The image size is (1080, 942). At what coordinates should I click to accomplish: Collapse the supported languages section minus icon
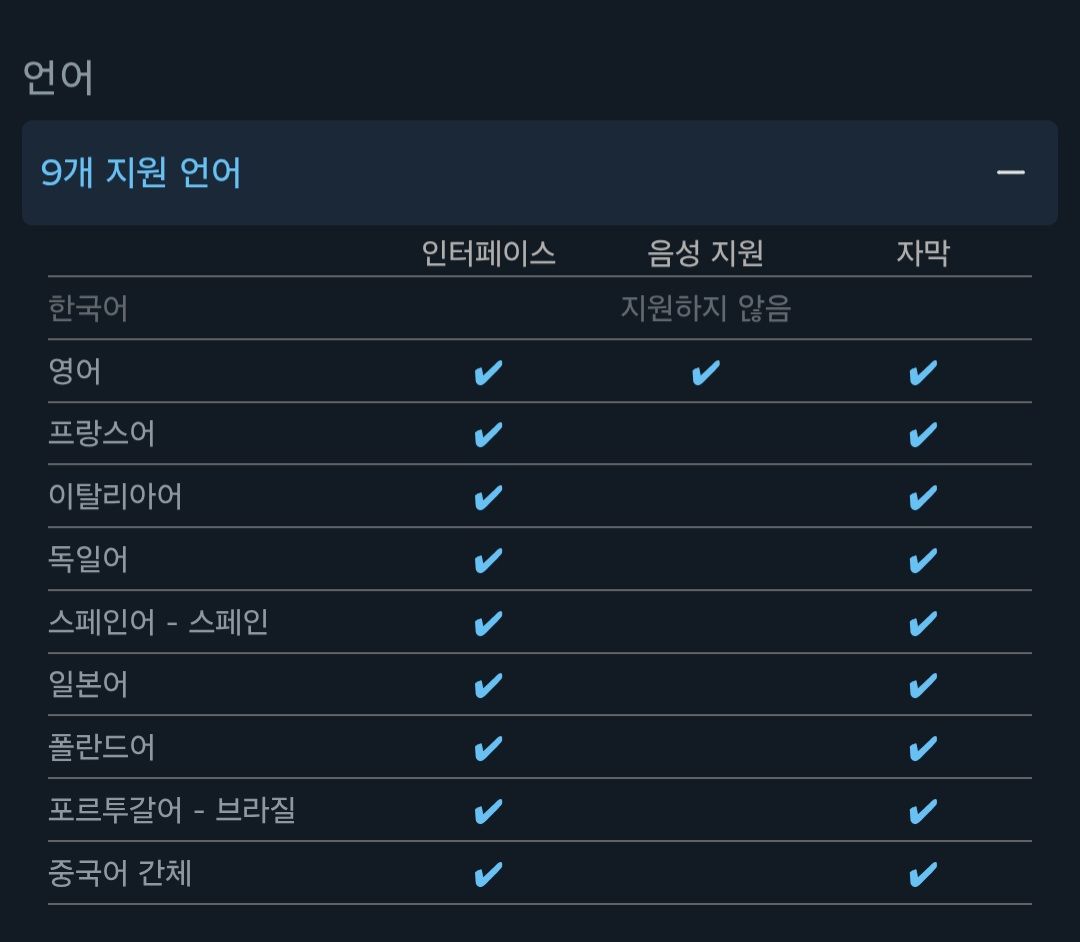tap(1010, 172)
